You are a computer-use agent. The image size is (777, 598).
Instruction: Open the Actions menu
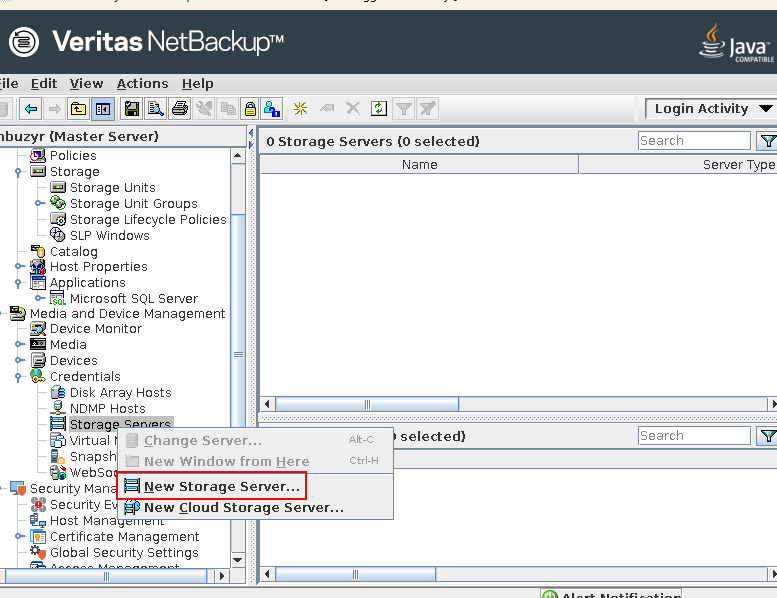click(143, 84)
